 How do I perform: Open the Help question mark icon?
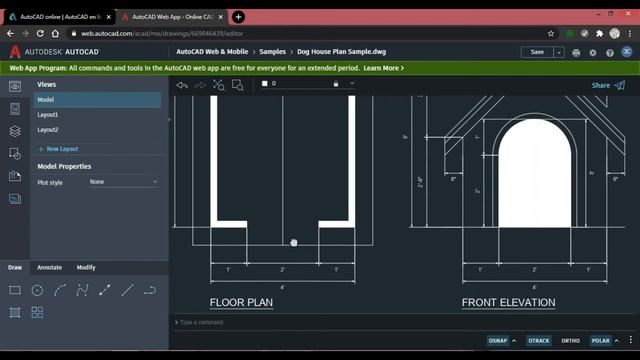[610, 53]
